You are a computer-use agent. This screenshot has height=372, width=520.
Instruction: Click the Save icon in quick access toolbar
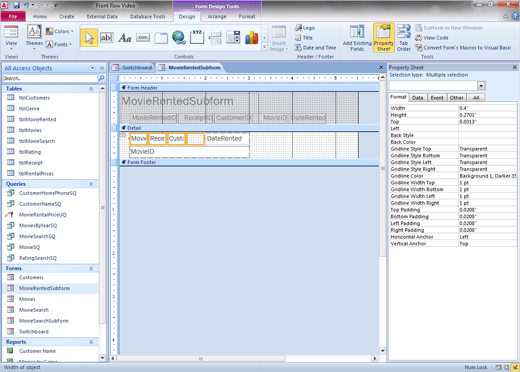click(x=16, y=5)
